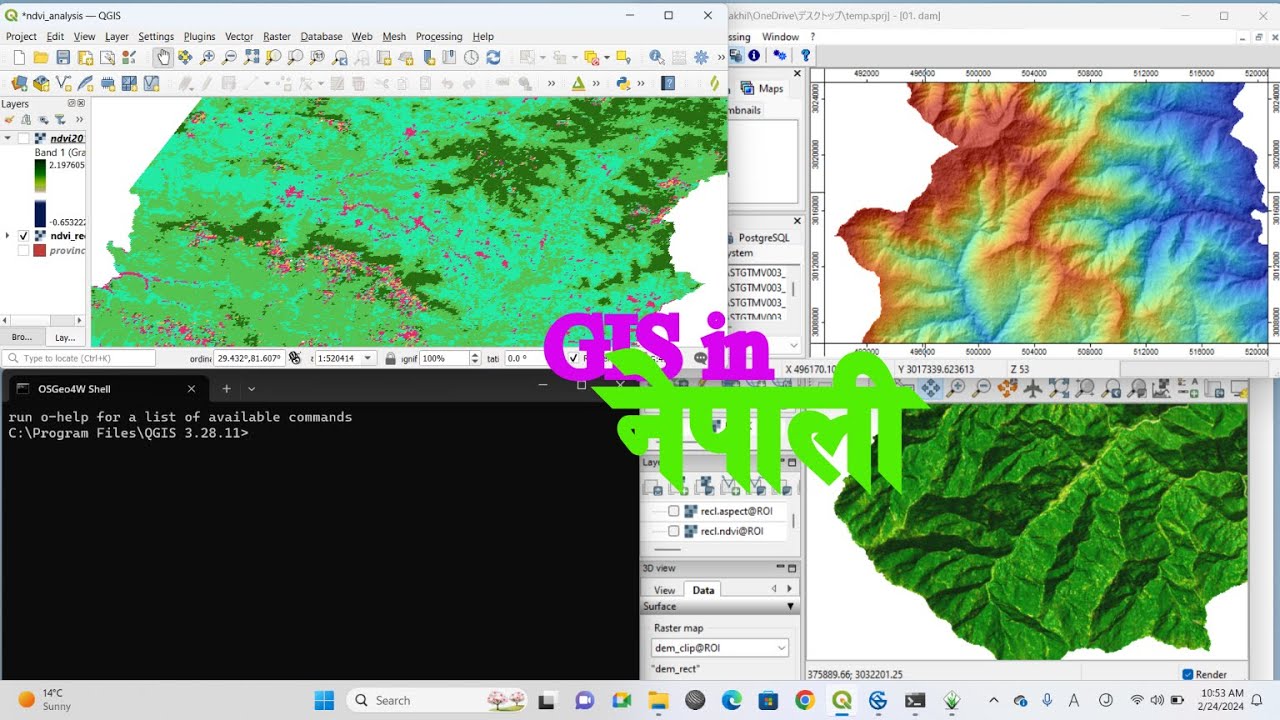Collapse the Surface section arrow
This screenshot has width=1280, height=720.
pos(791,607)
